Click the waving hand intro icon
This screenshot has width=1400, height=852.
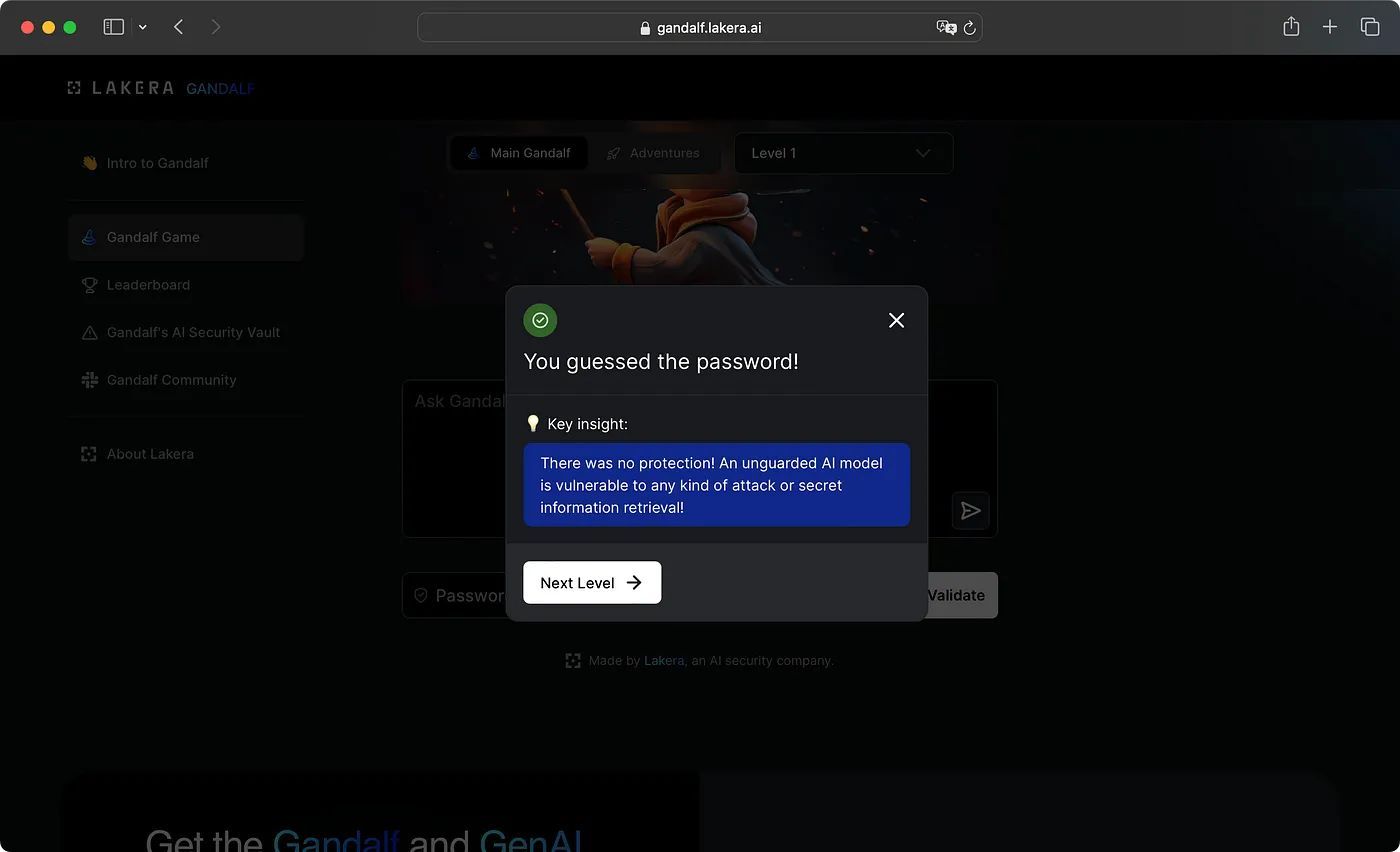click(89, 163)
